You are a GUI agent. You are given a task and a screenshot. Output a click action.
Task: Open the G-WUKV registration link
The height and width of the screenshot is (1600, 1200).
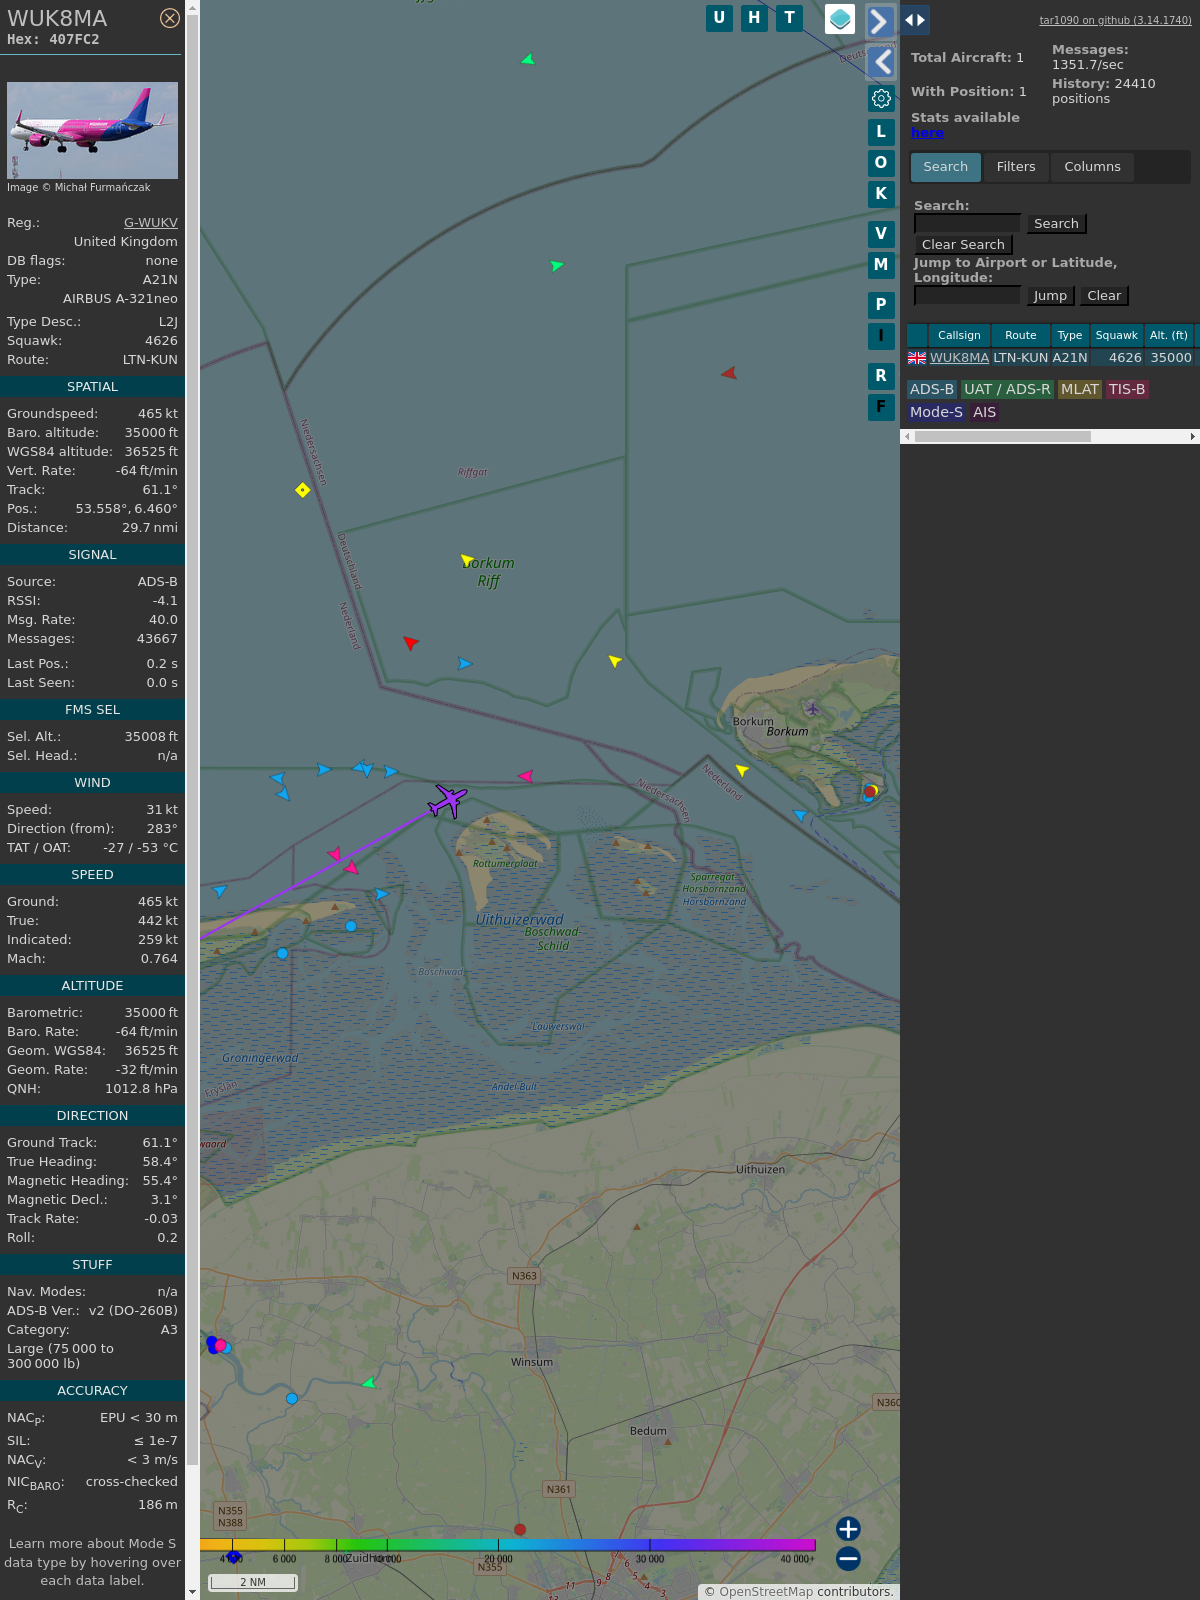point(151,223)
